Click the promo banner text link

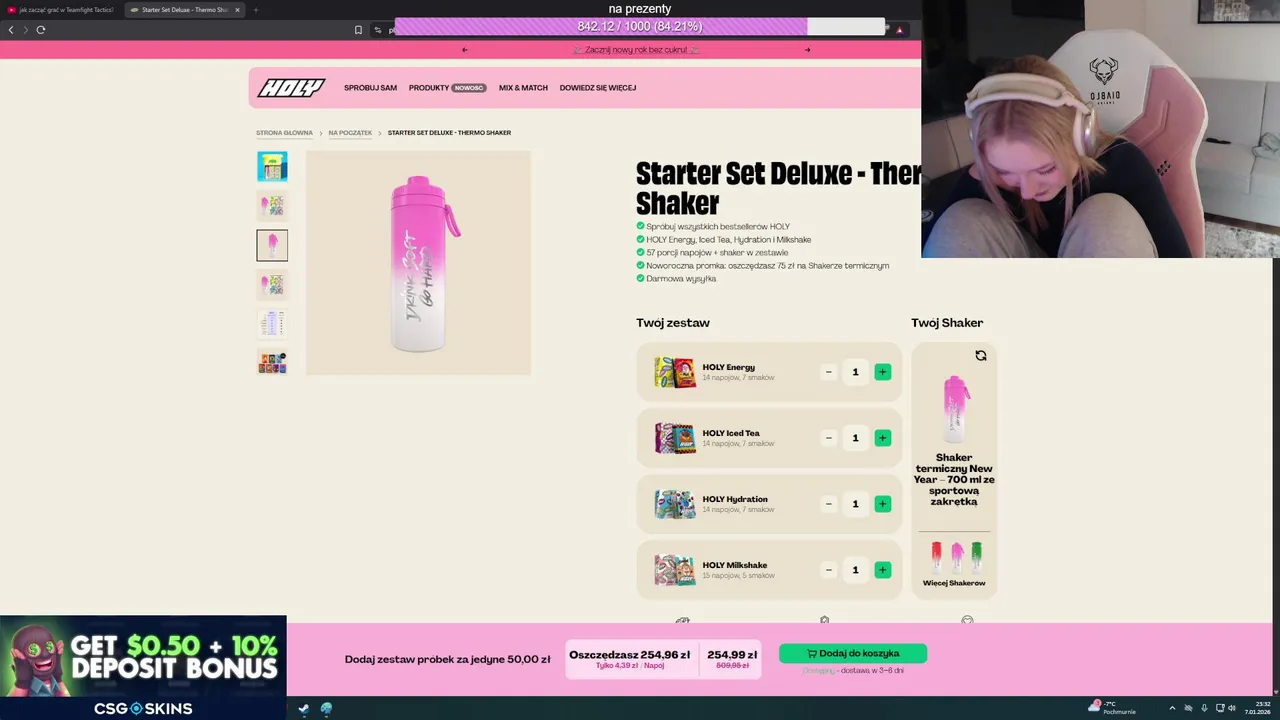[637, 50]
